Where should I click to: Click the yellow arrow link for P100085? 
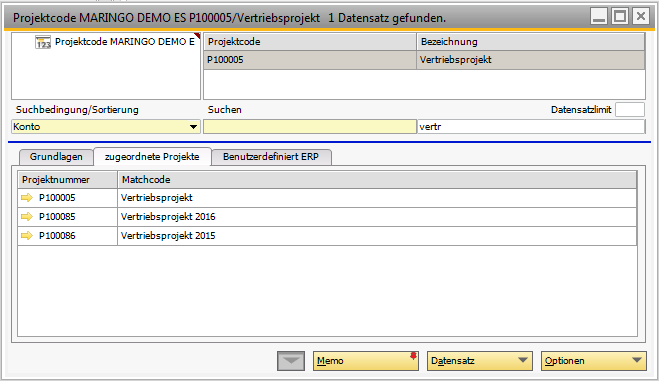click(27, 216)
